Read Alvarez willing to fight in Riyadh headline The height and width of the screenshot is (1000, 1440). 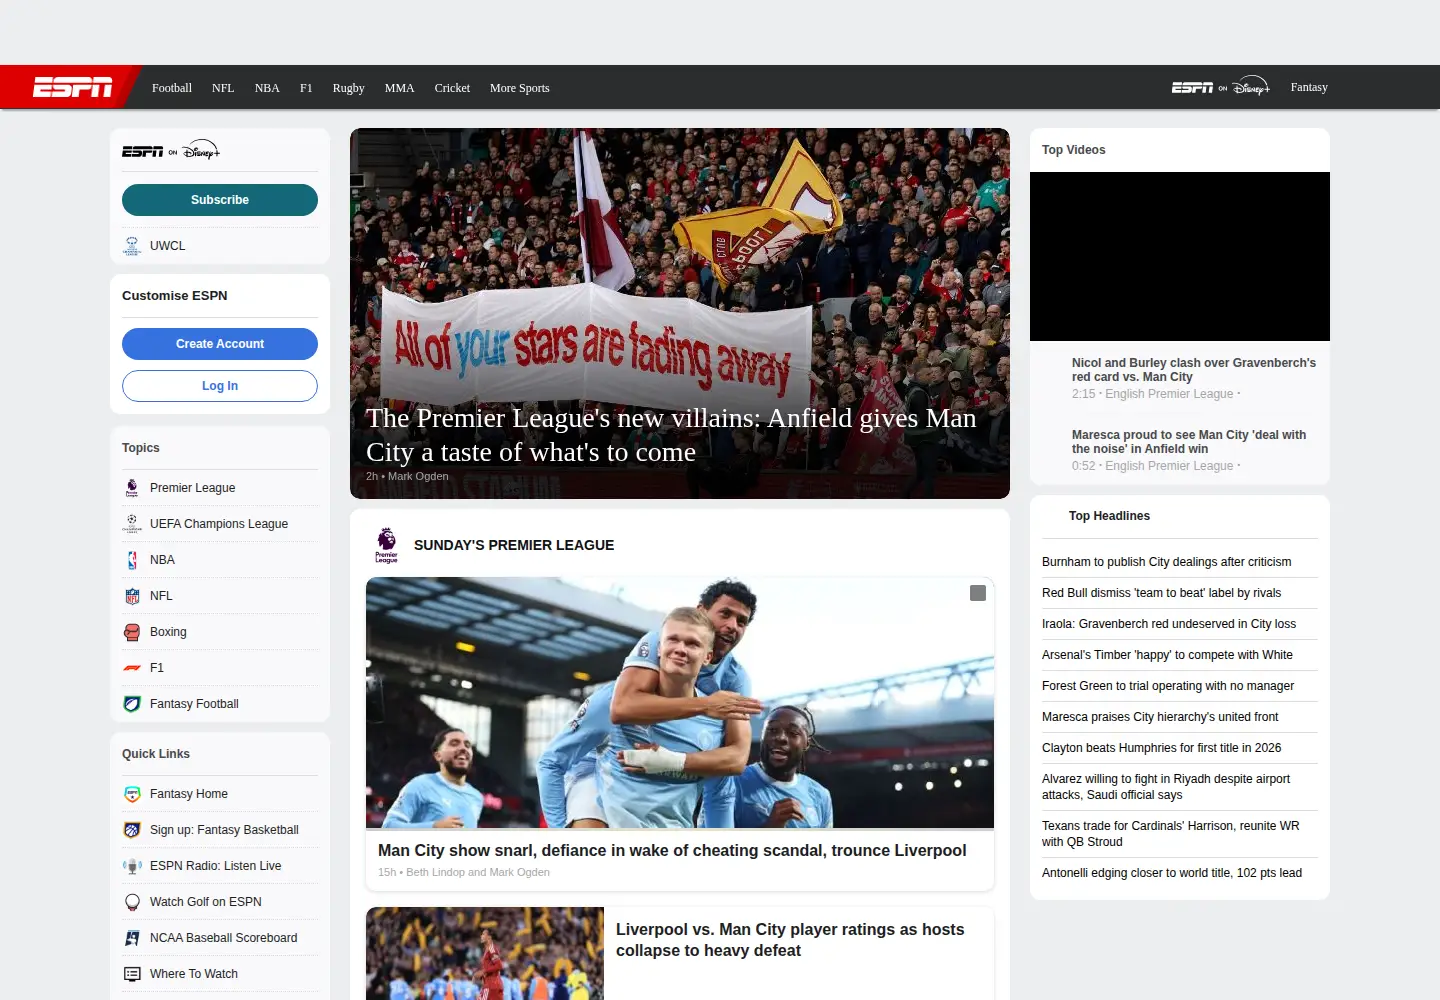tap(1166, 787)
